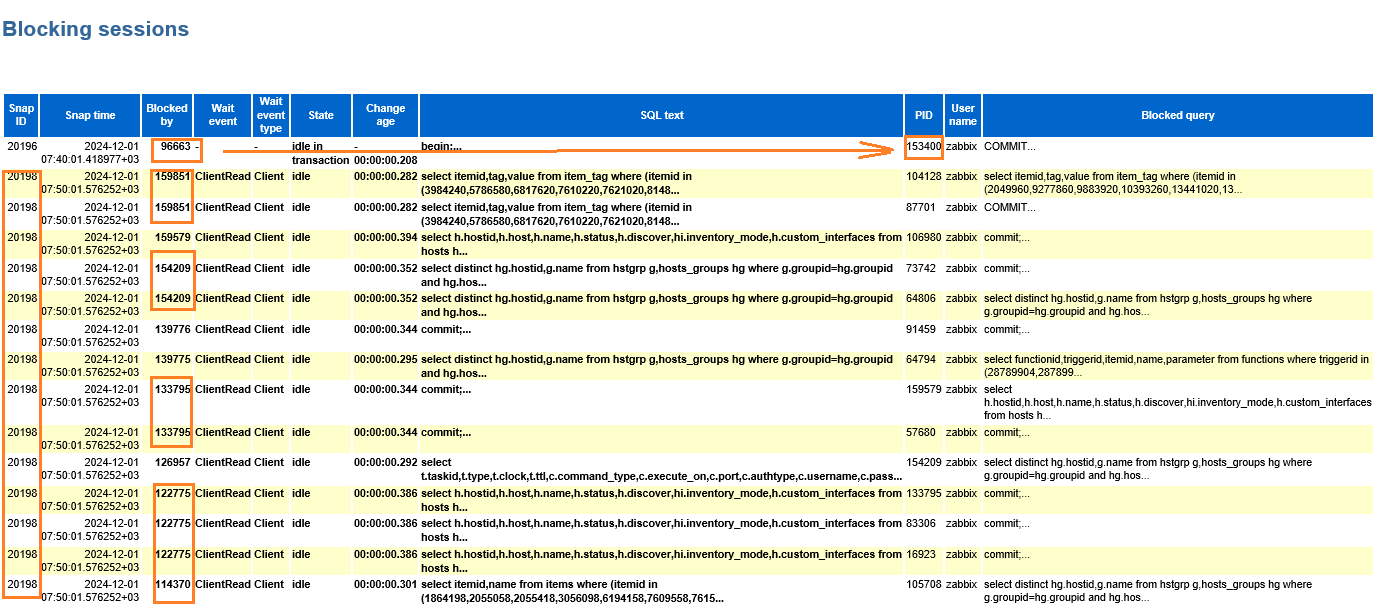This screenshot has height=607, width=1384.
Task: Select change age 00:00:00.208
Action: (x=385, y=160)
